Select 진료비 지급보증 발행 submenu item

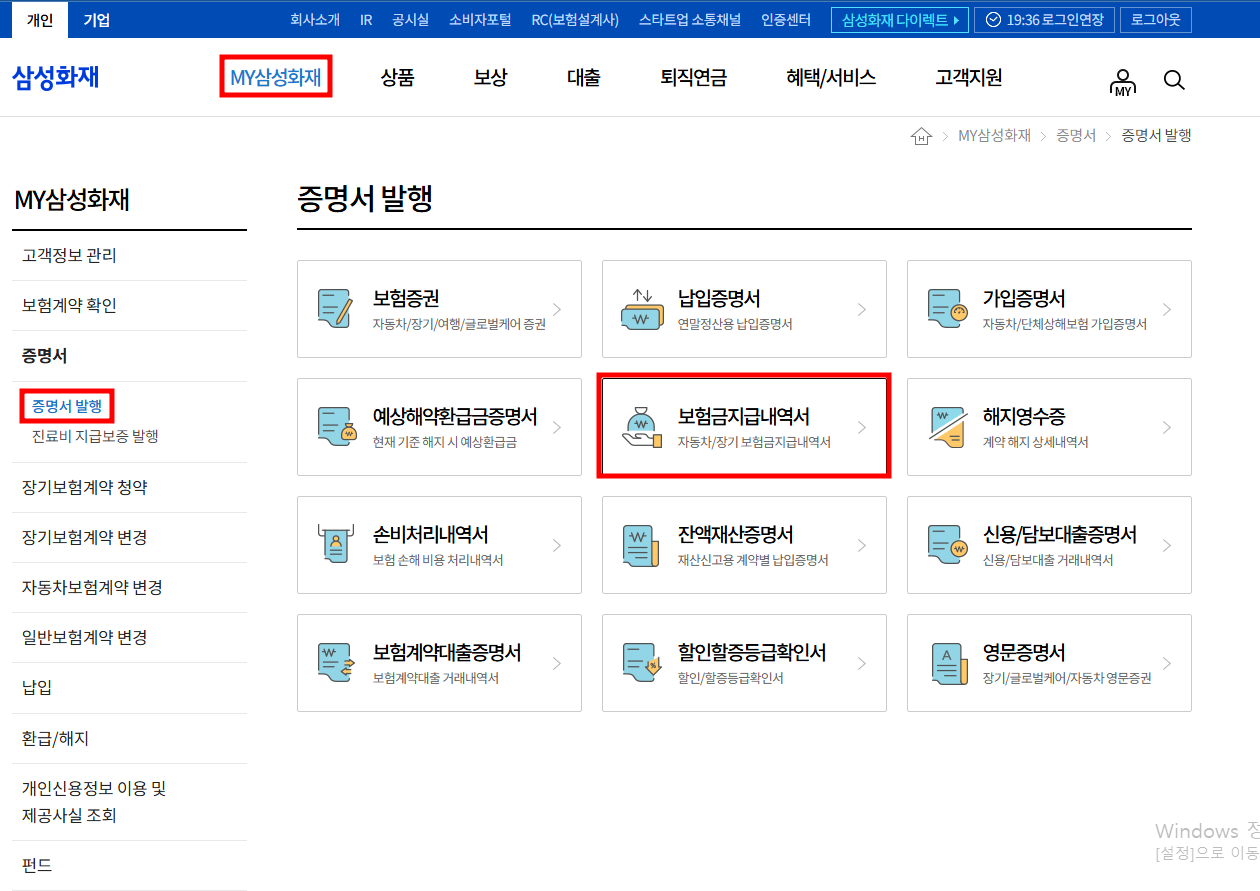[x=95, y=436]
